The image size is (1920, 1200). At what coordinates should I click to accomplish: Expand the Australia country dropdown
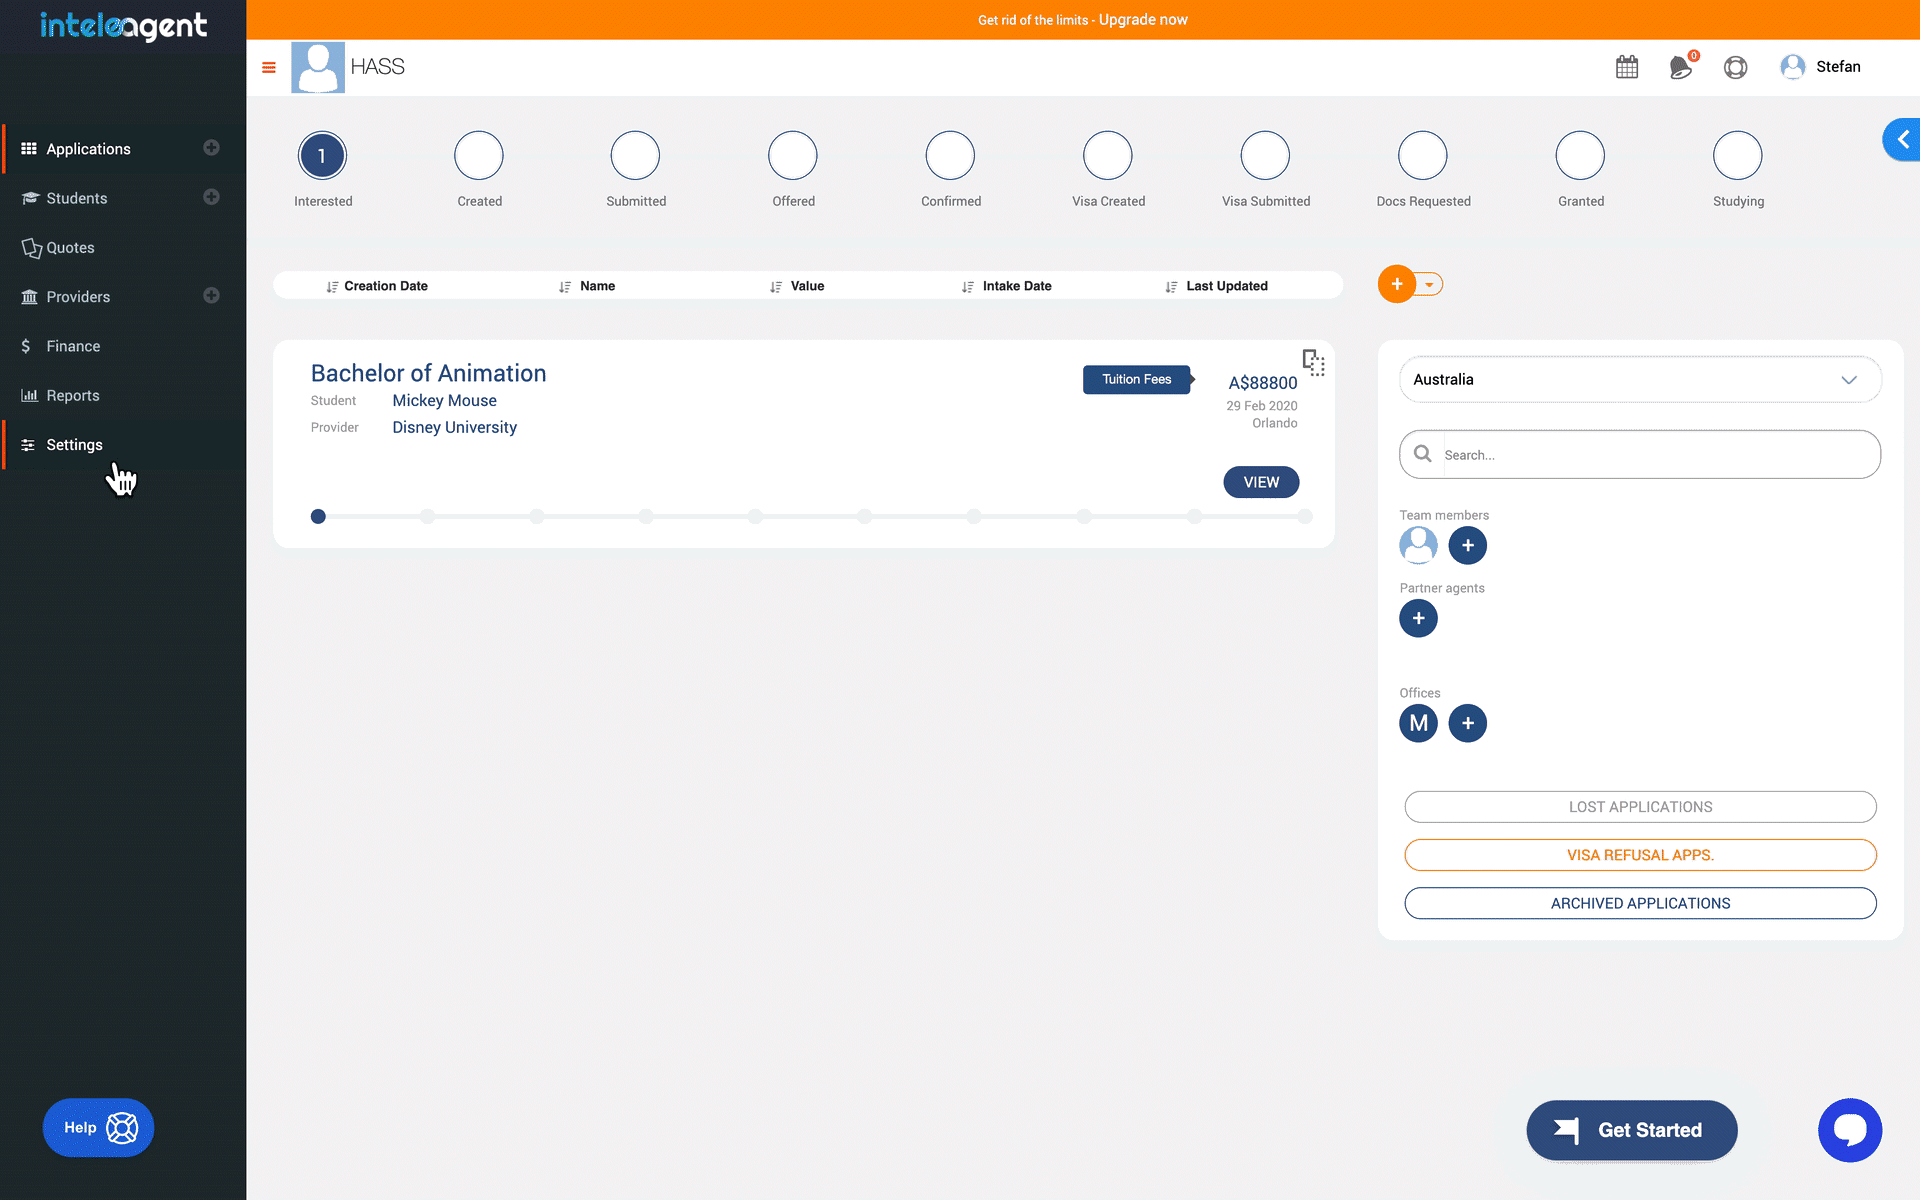coord(1640,380)
